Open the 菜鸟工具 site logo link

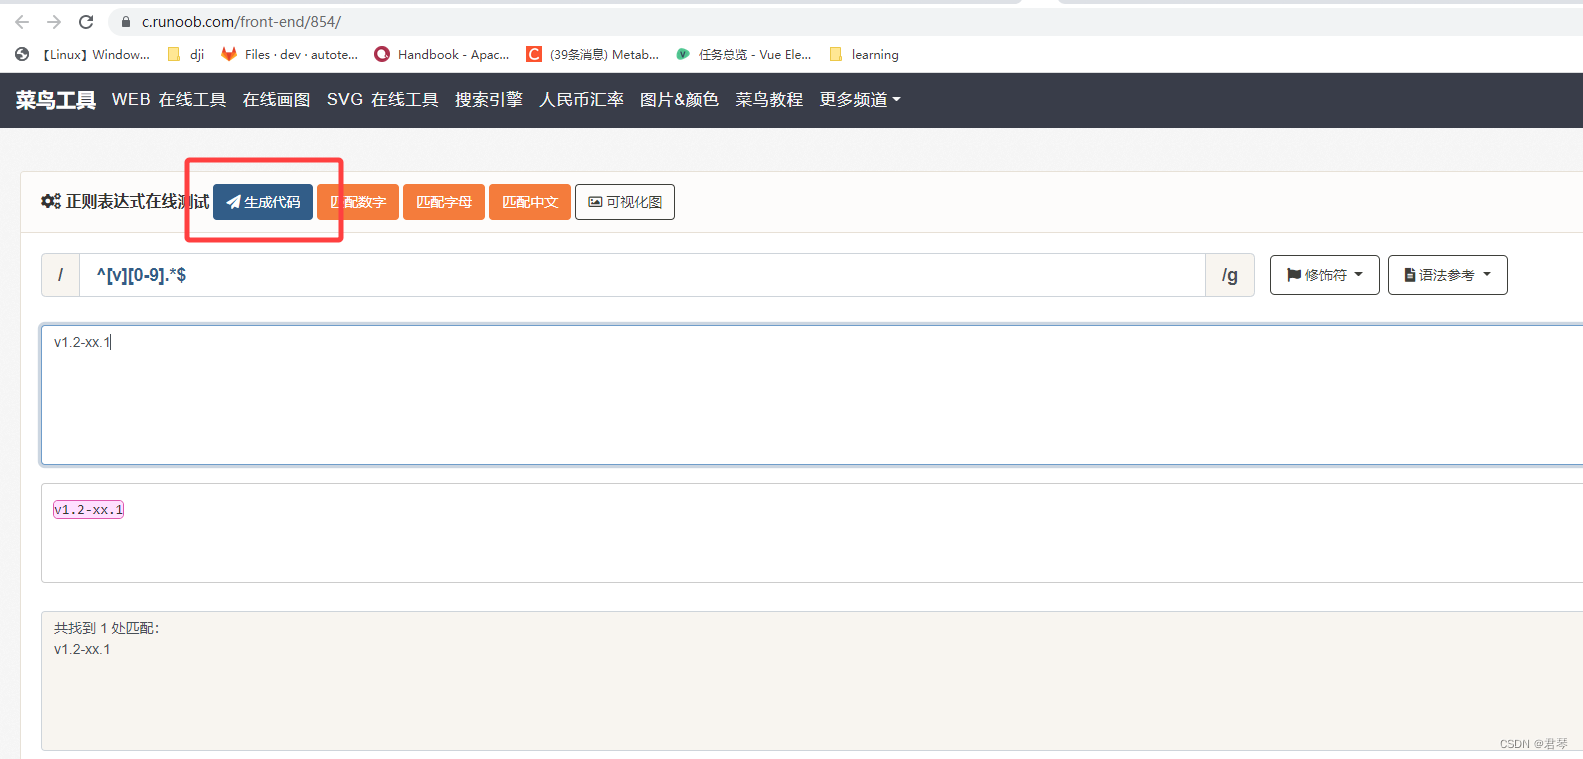coord(56,100)
